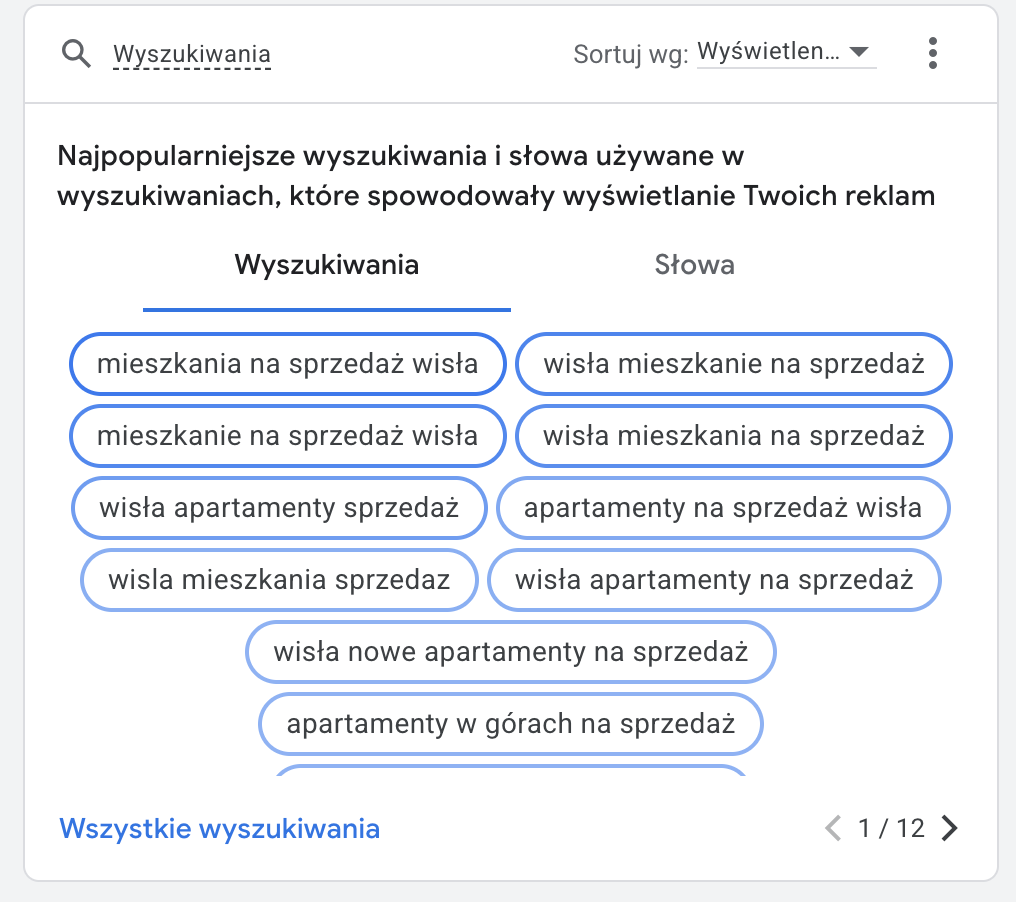This screenshot has width=1016, height=902.
Task: Click the Wyszukiwania card title
Action: click(192, 54)
